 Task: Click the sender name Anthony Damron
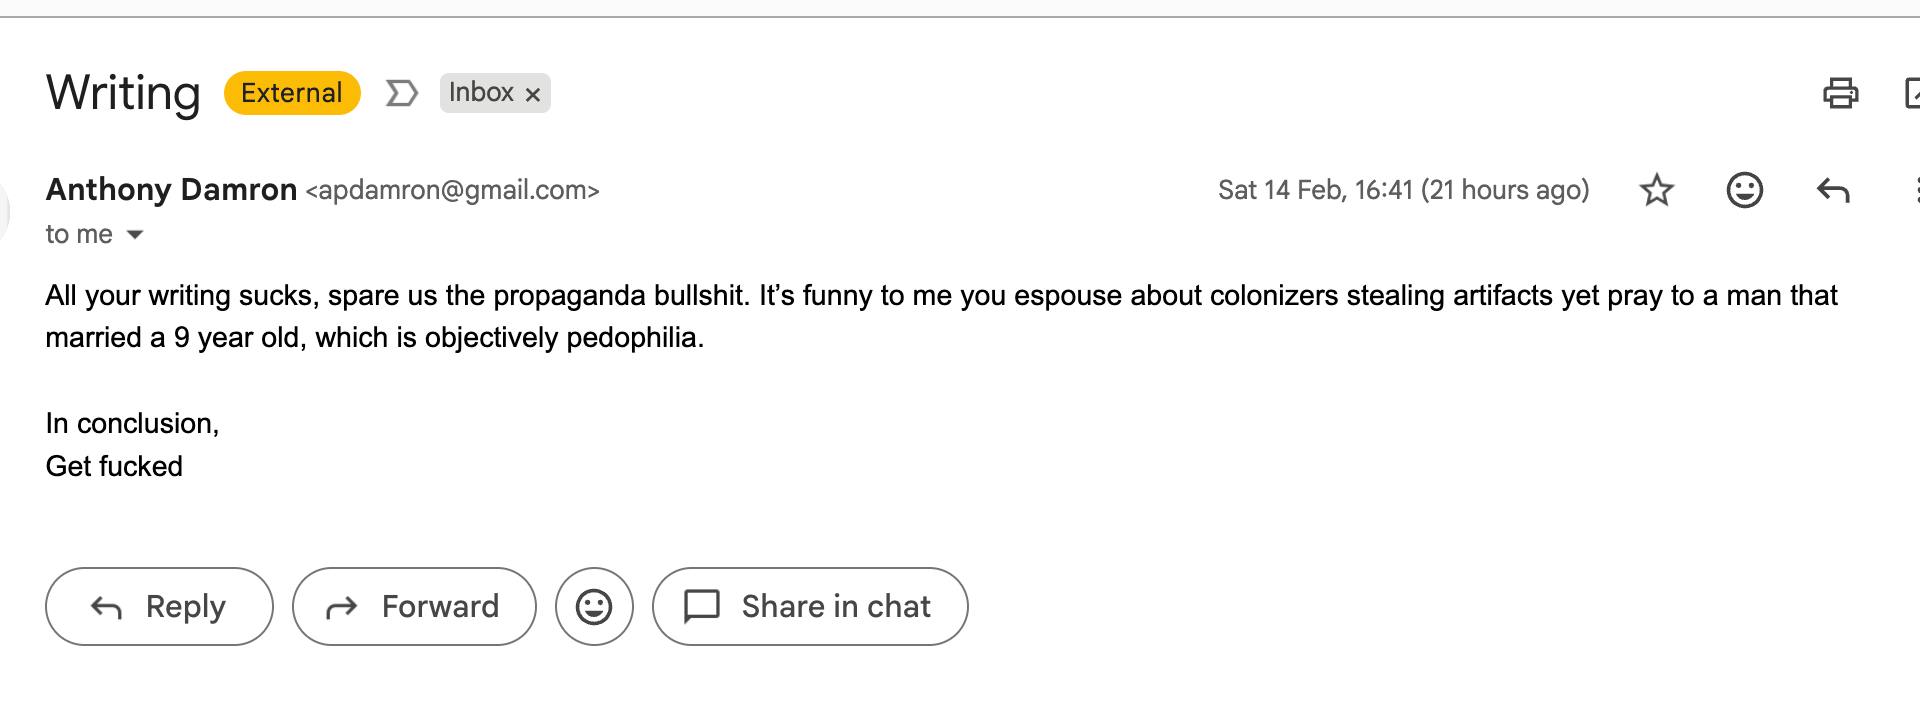(171, 190)
